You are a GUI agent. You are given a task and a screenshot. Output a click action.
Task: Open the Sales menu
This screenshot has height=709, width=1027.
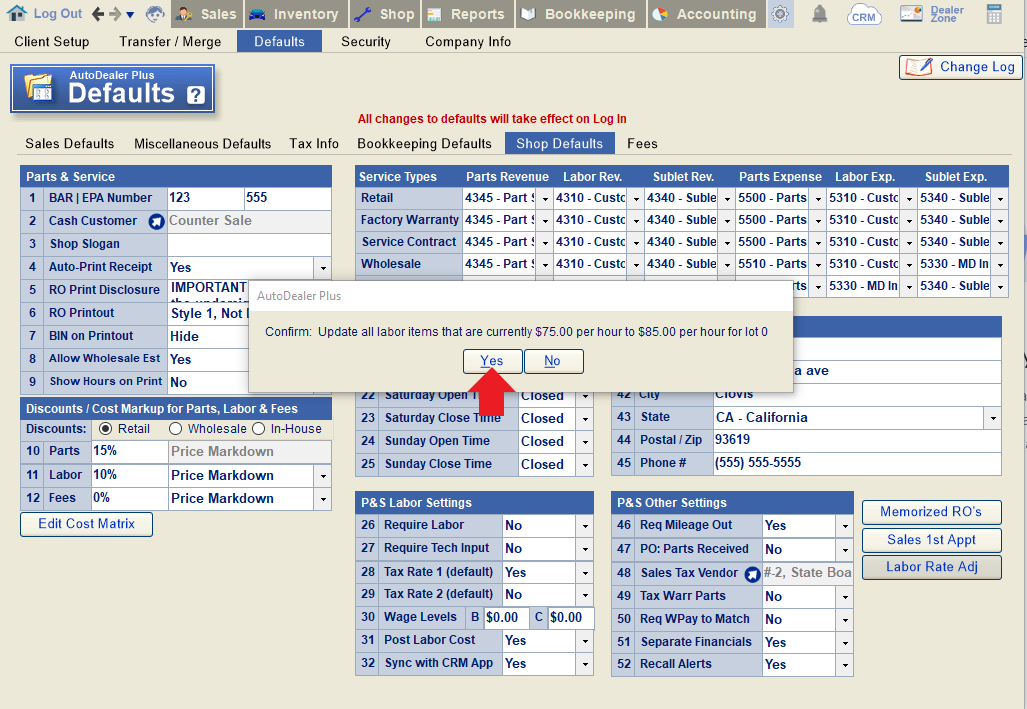tap(207, 14)
